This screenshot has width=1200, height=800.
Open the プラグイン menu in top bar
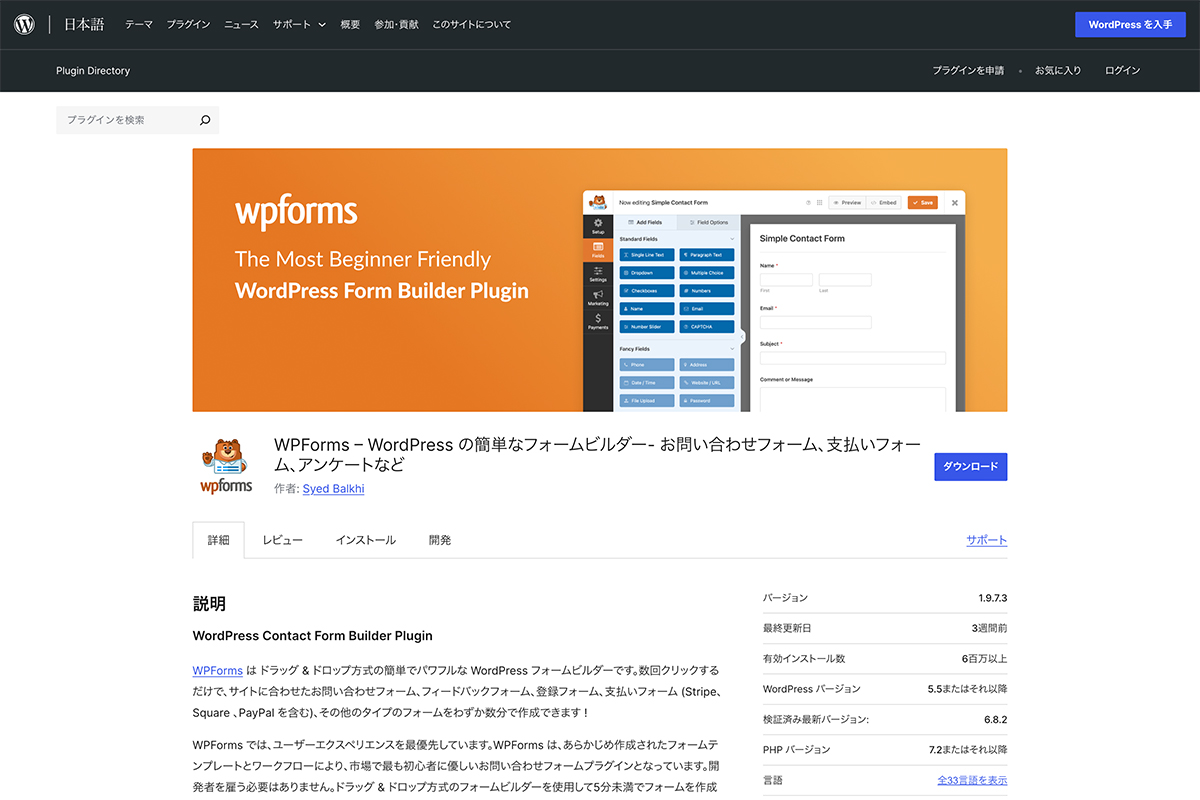pos(188,25)
